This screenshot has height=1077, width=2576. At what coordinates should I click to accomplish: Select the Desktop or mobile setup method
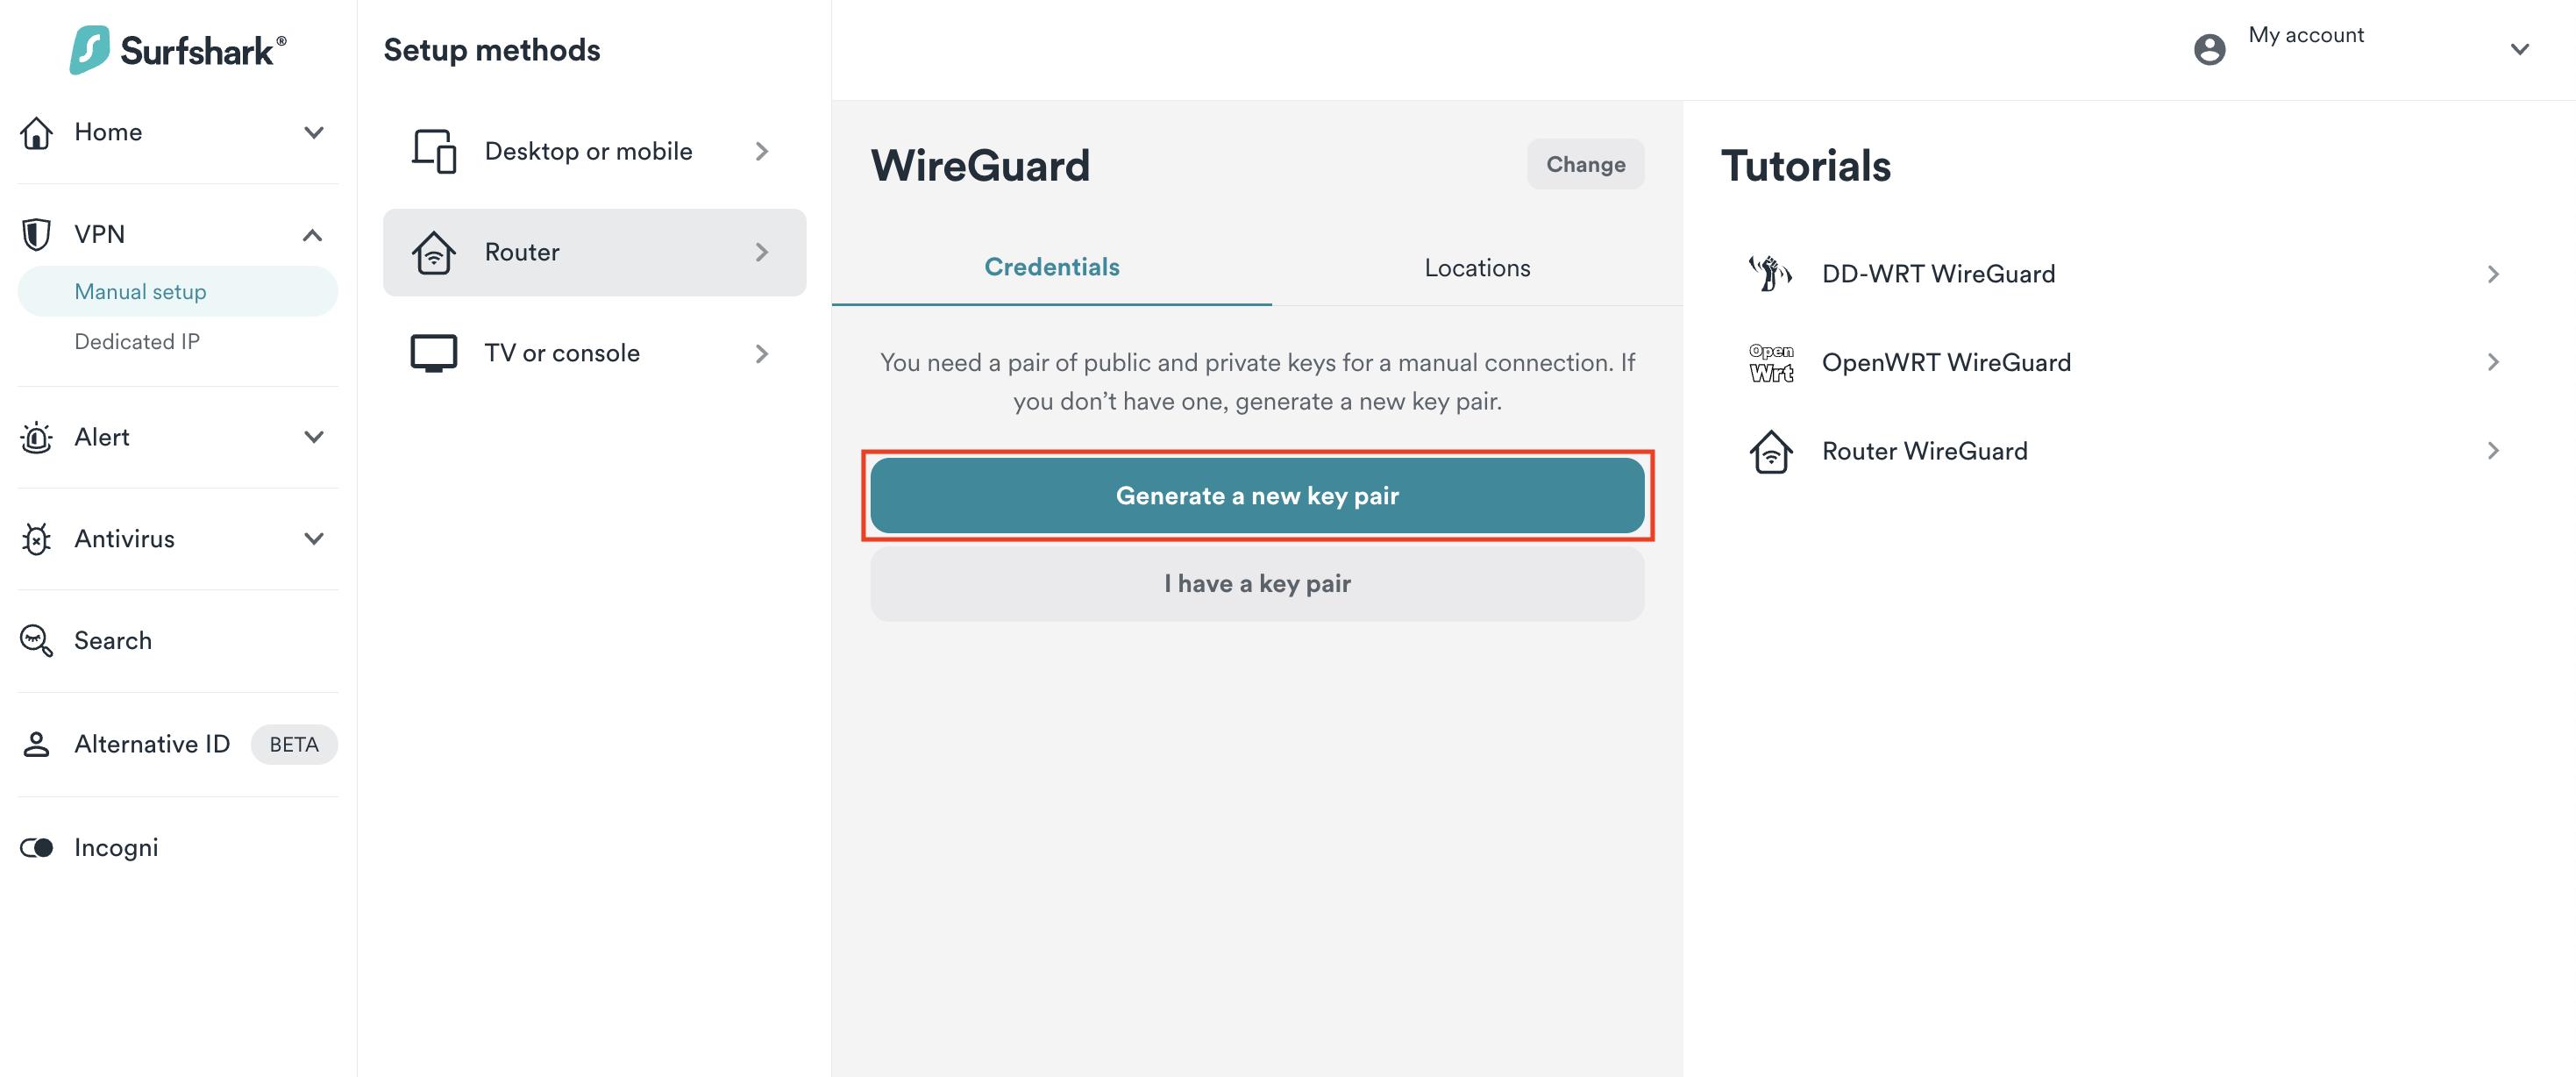[588, 151]
